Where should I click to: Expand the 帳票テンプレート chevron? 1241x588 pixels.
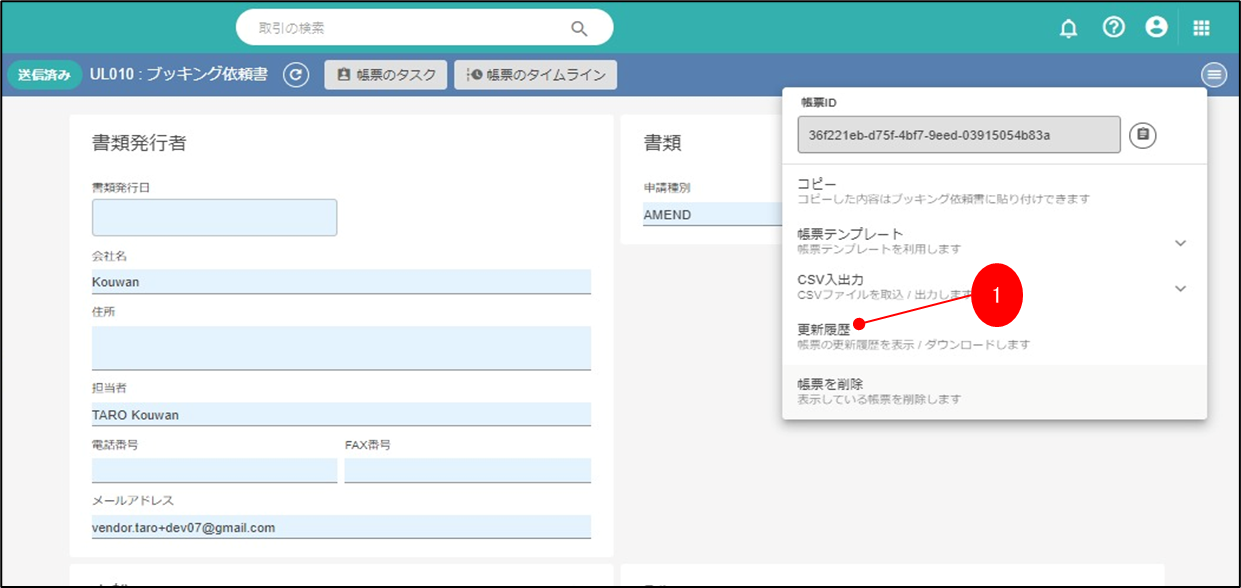[x=1180, y=243]
